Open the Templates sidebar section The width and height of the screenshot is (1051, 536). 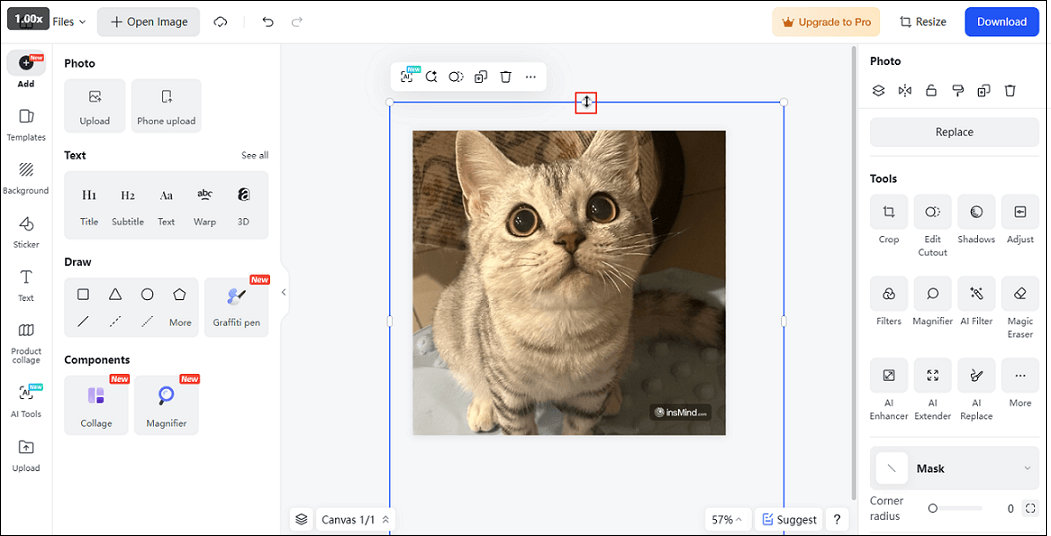[x=26, y=125]
